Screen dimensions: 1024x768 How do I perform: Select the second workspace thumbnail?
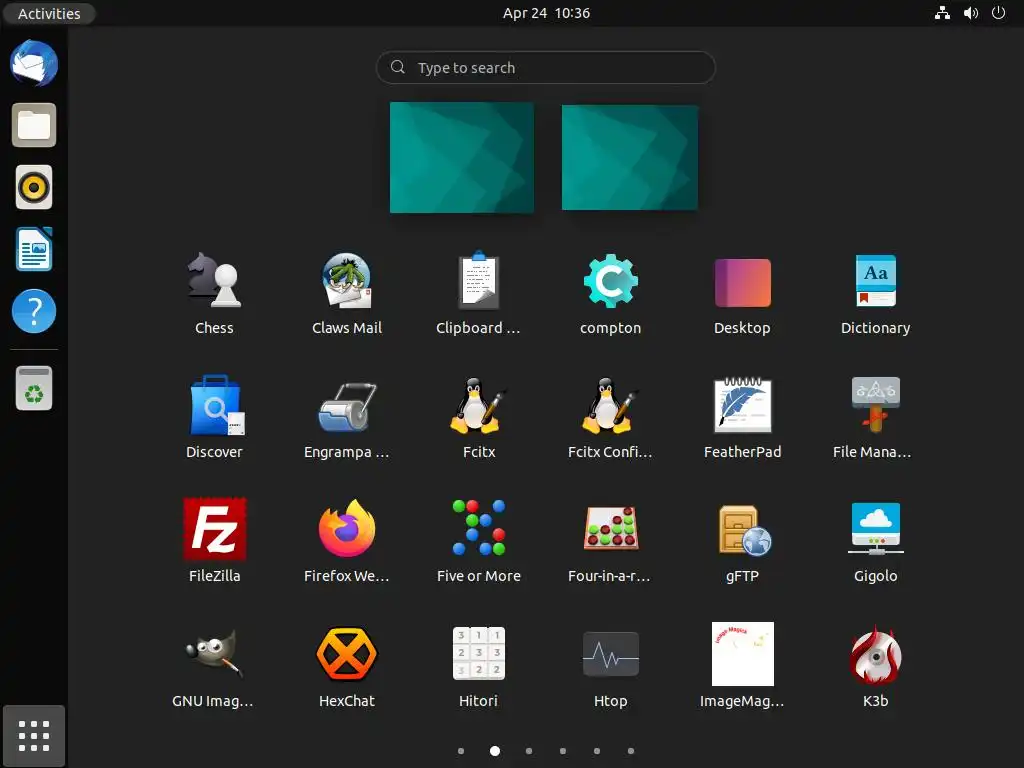pos(630,157)
